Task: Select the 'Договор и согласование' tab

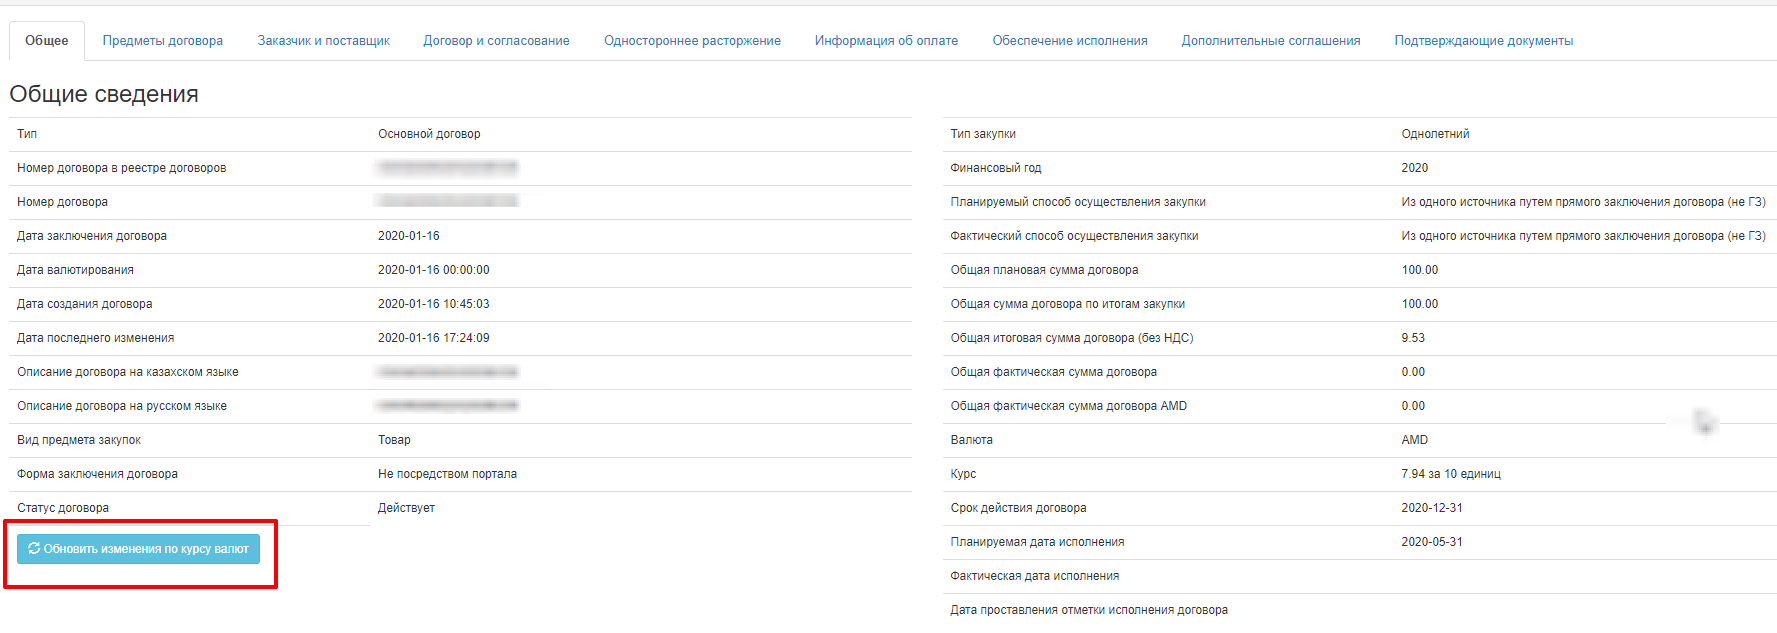Action: 496,41
